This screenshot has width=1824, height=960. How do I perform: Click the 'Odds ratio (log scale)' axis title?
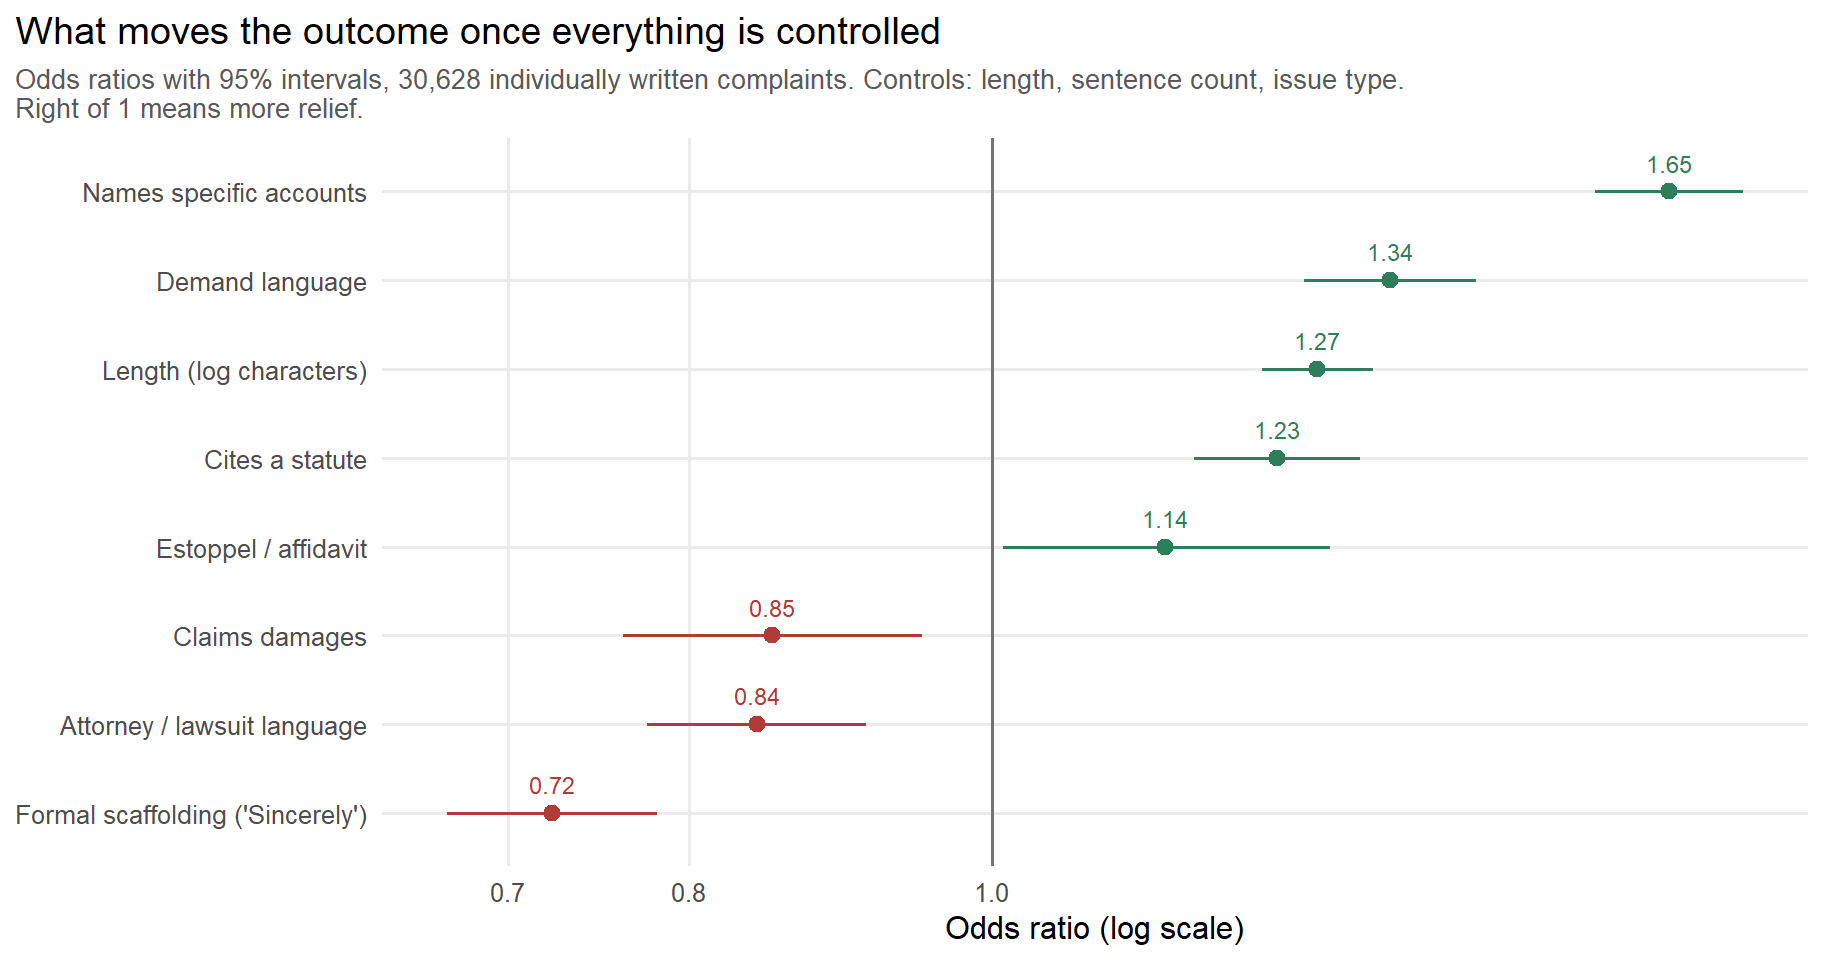(1094, 929)
